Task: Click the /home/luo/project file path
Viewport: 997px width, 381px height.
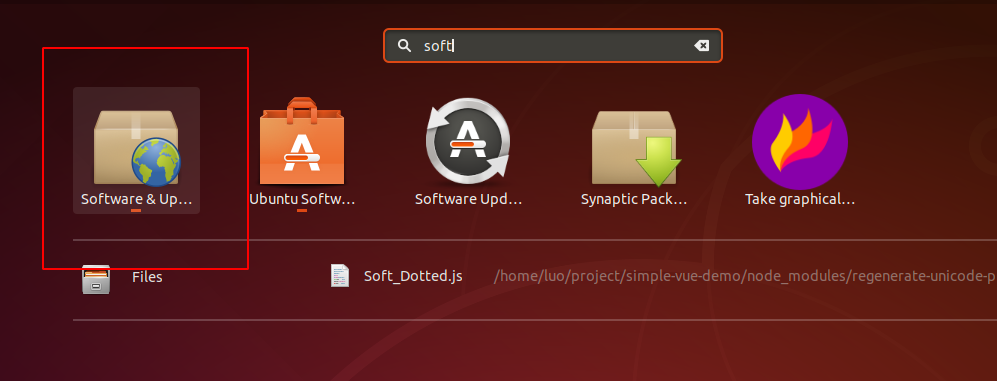Action: point(745,277)
